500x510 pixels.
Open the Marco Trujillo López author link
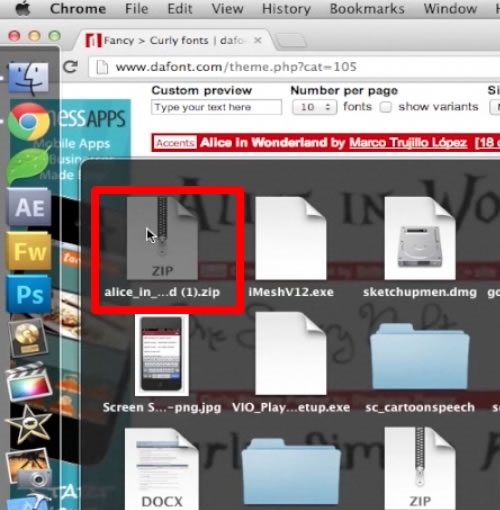(408, 143)
